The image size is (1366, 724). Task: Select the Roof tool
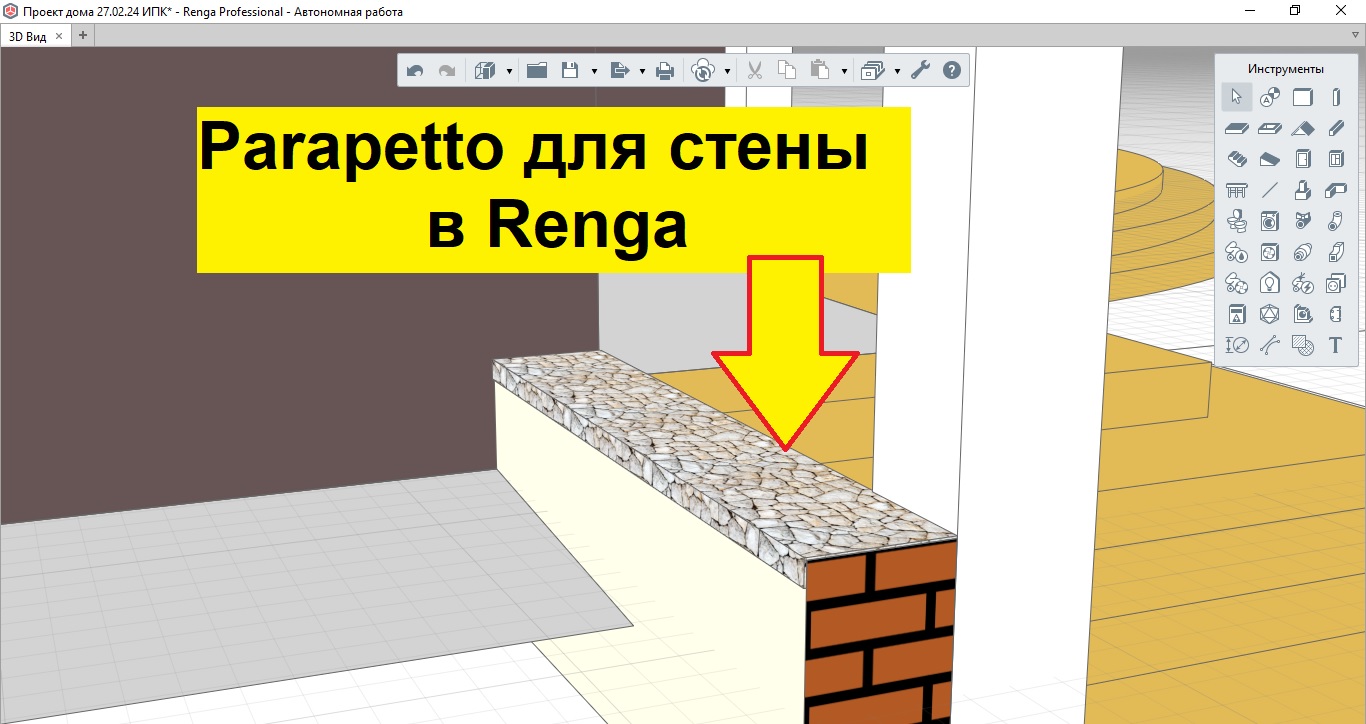(x=1302, y=128)
